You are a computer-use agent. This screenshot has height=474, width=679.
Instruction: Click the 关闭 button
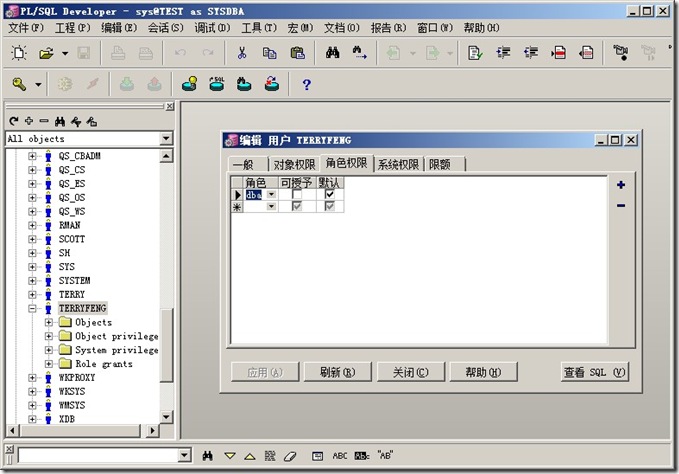tap(410, 372)
